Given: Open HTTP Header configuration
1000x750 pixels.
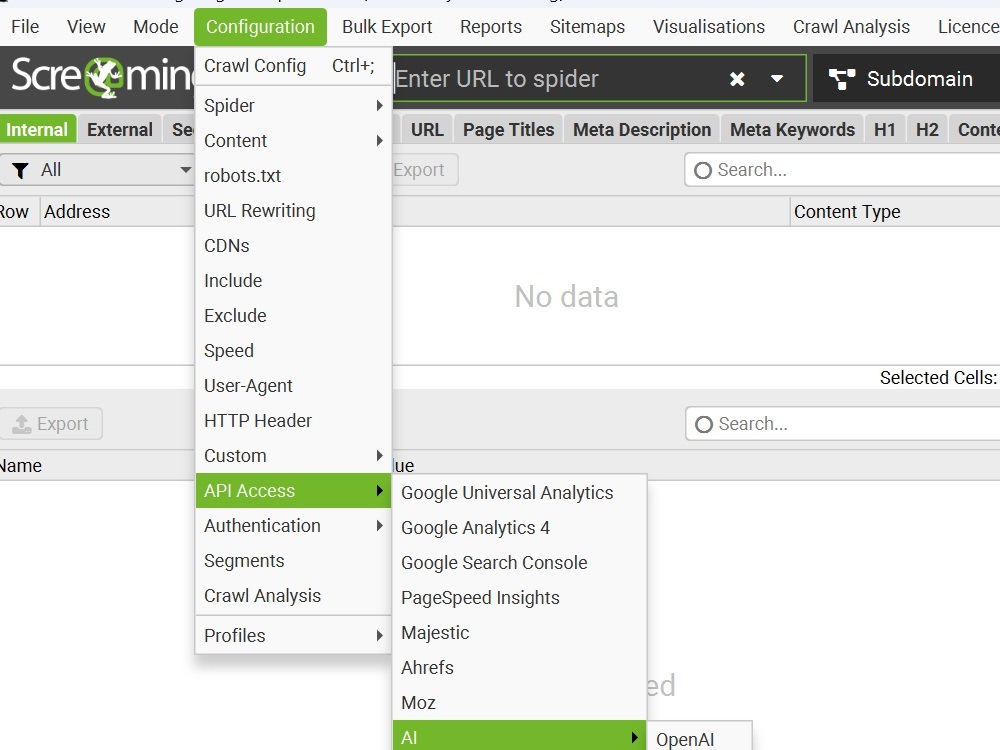Looking at the screenshot, I should (293, 421).
